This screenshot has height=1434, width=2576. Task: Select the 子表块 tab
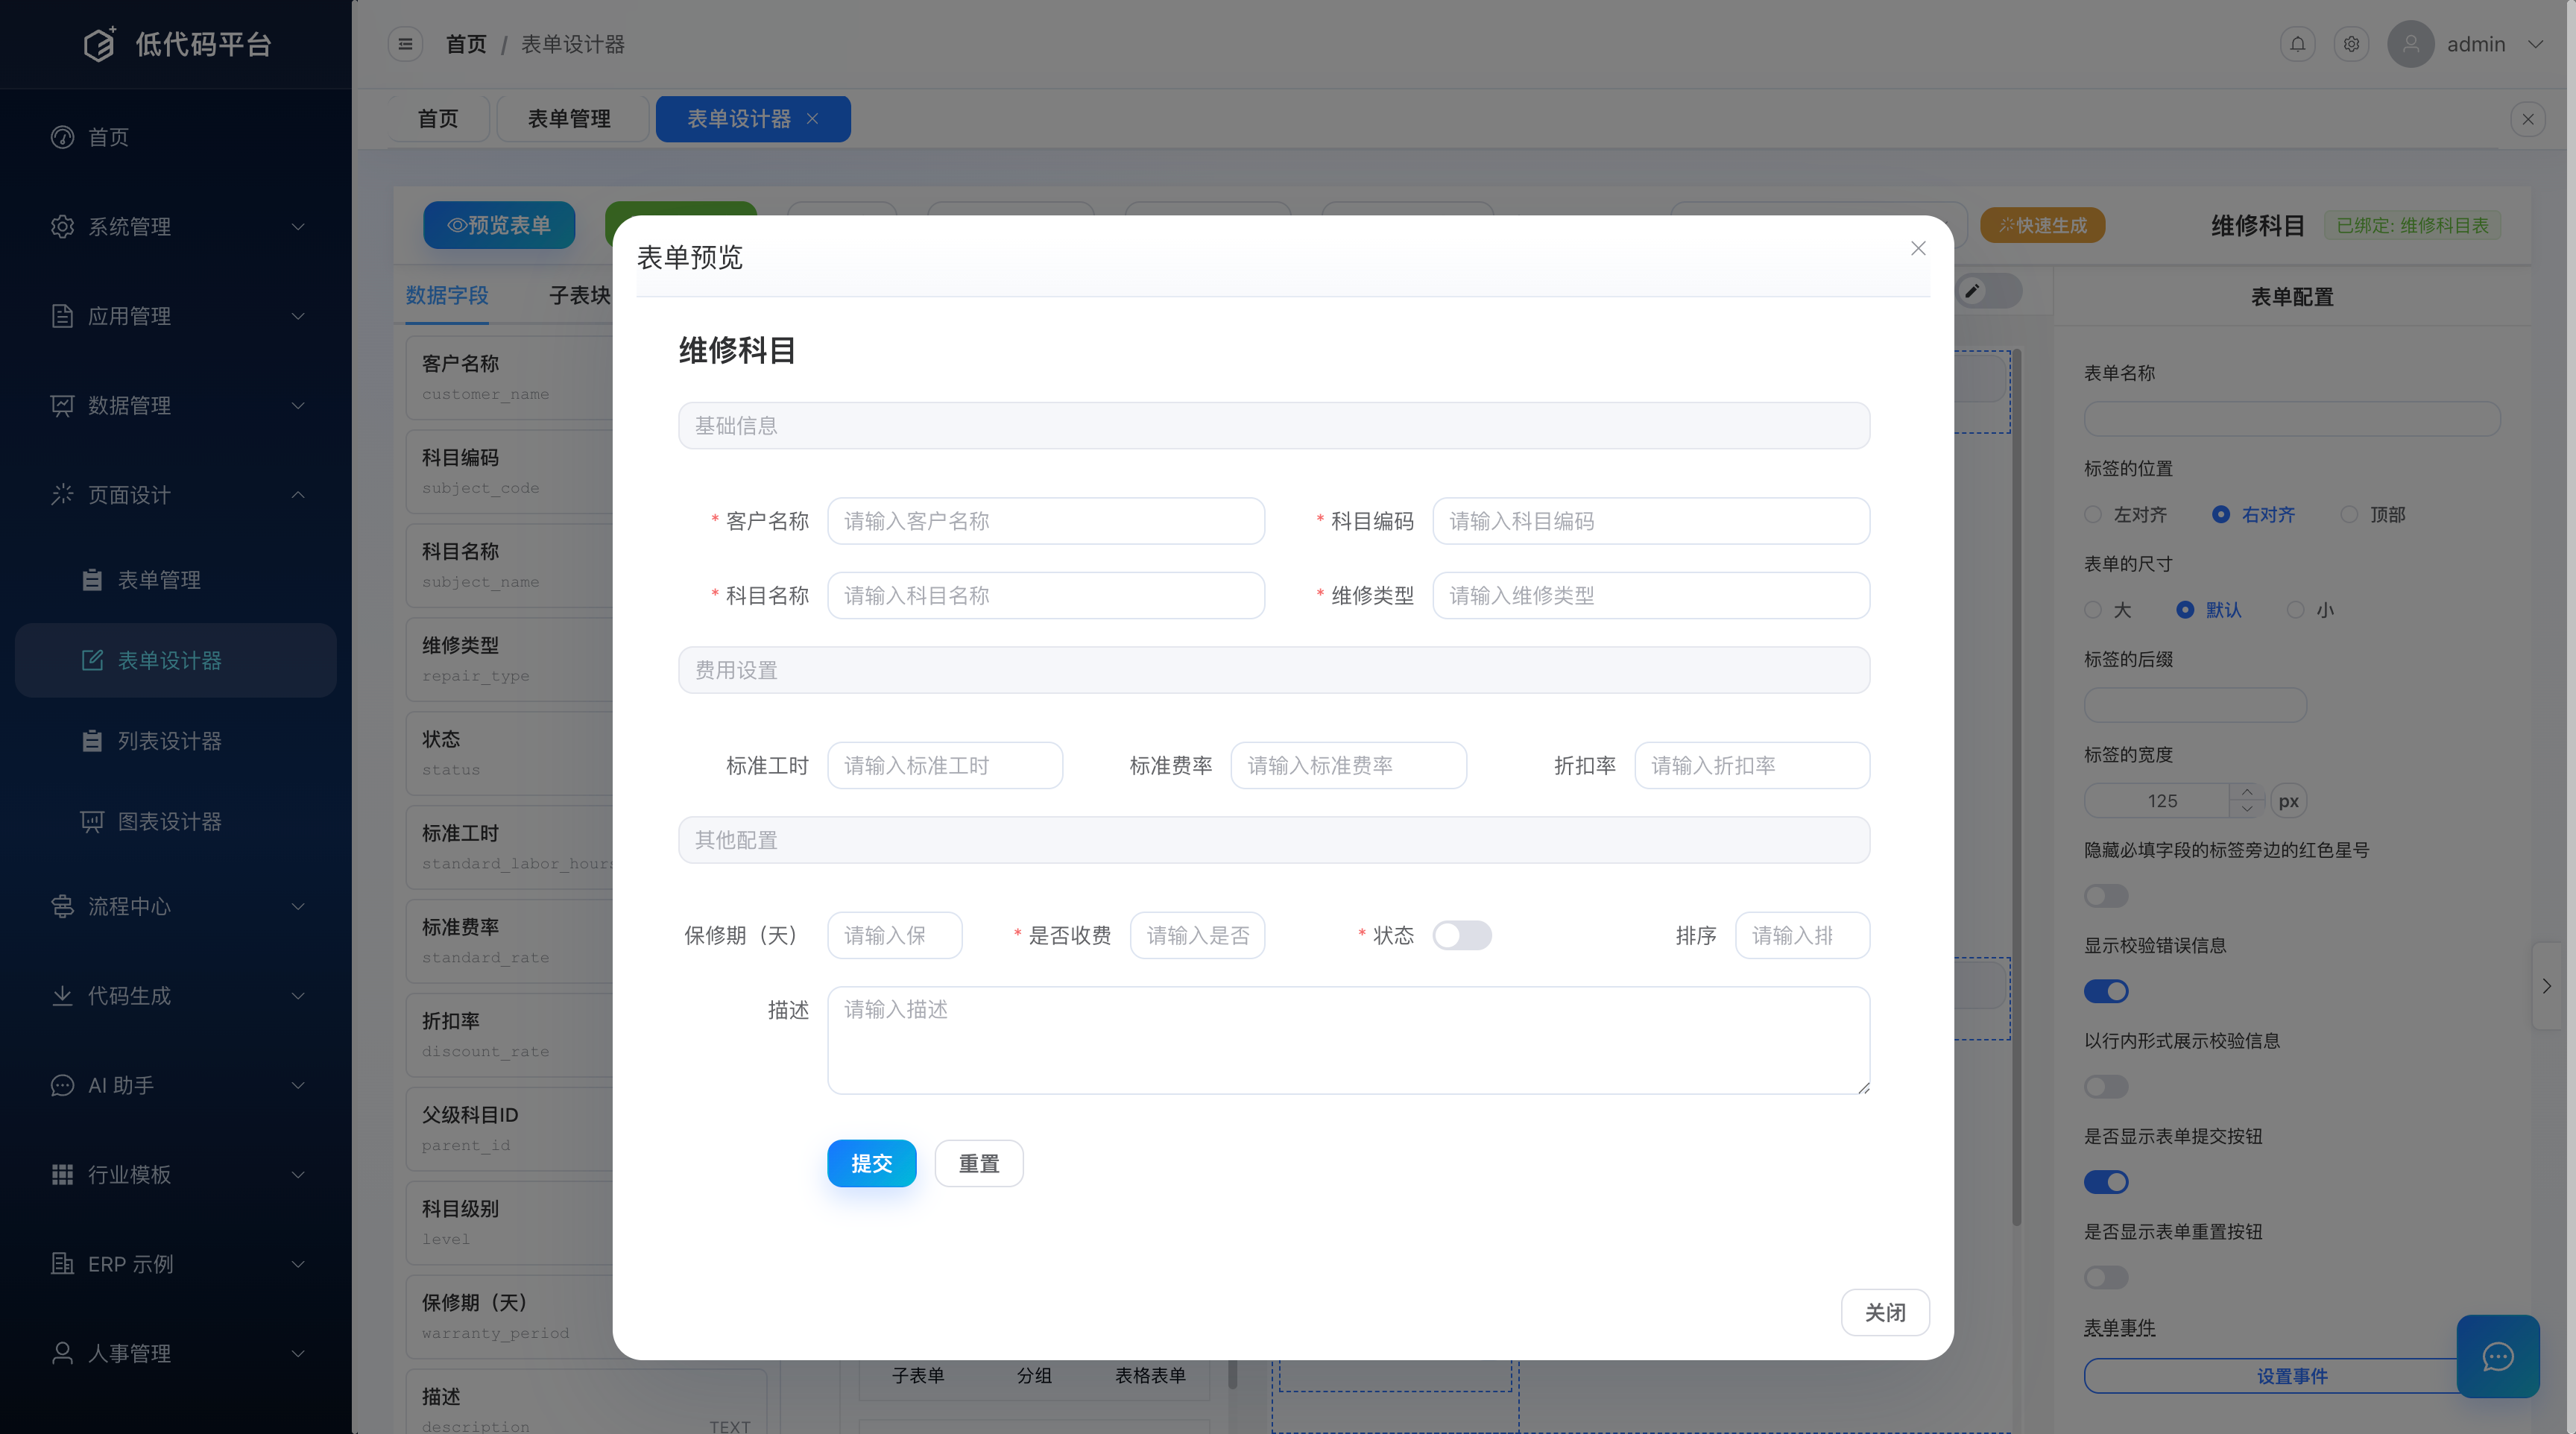580,295
